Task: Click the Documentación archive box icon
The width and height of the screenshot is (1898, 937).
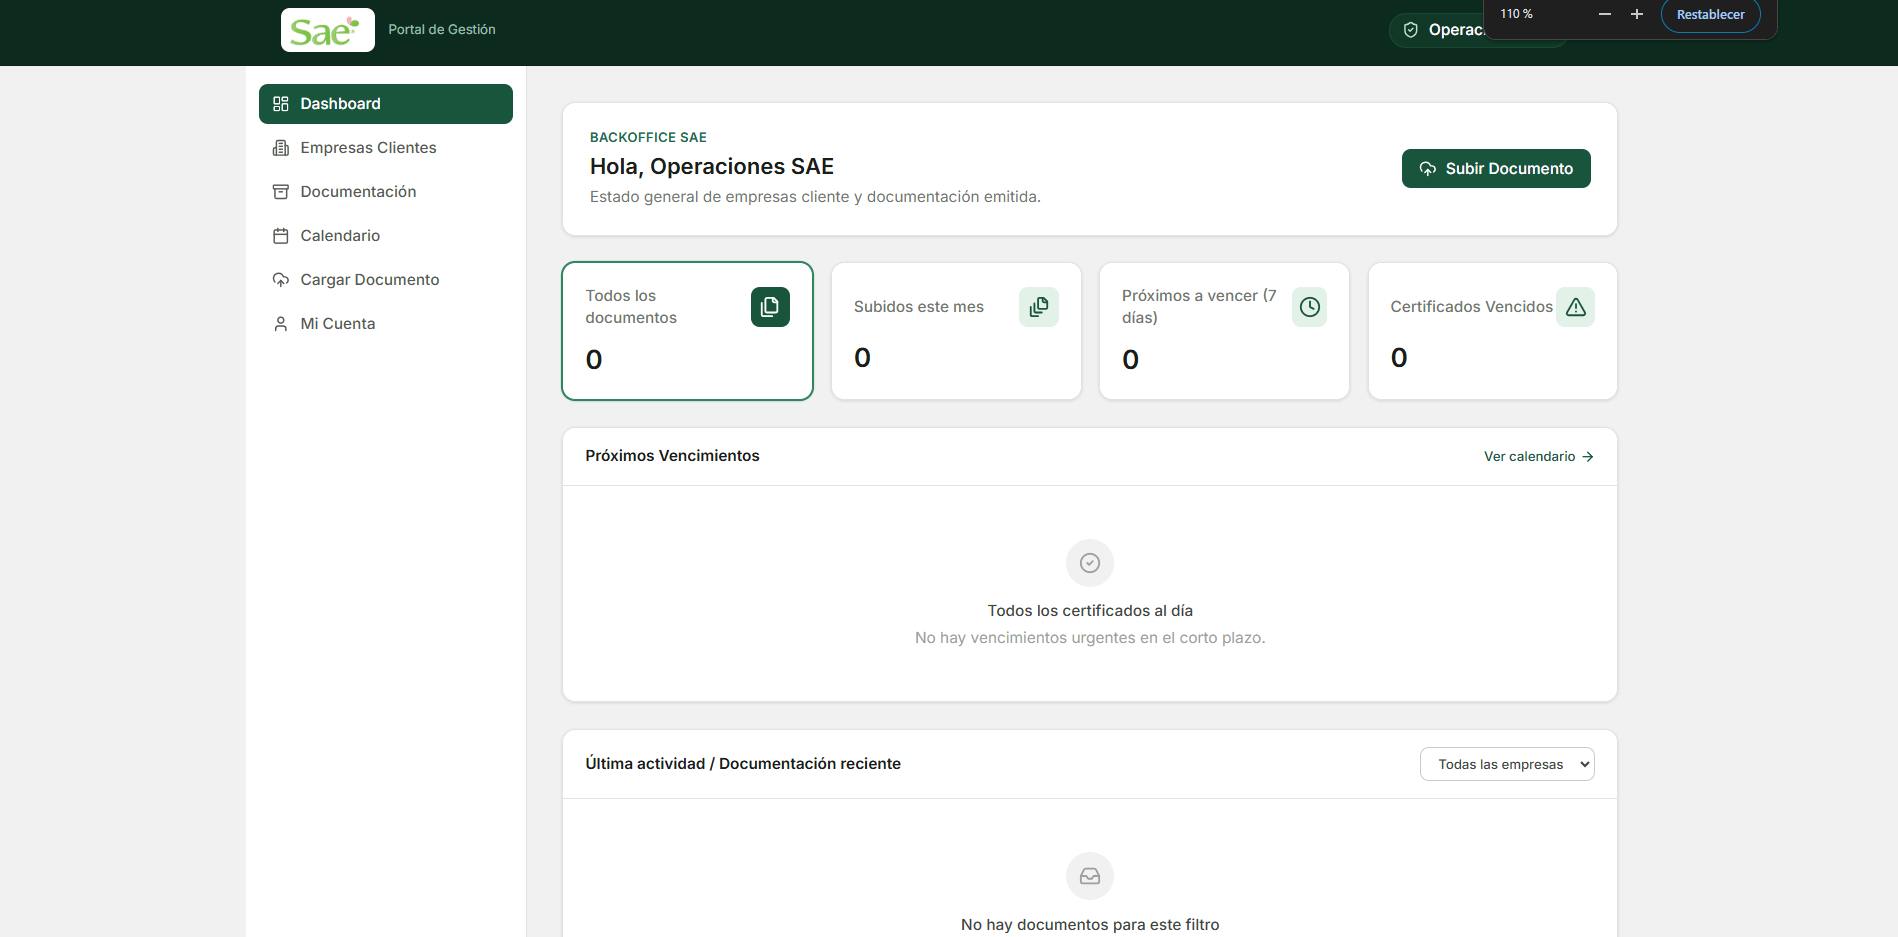Action: [281, 192]
